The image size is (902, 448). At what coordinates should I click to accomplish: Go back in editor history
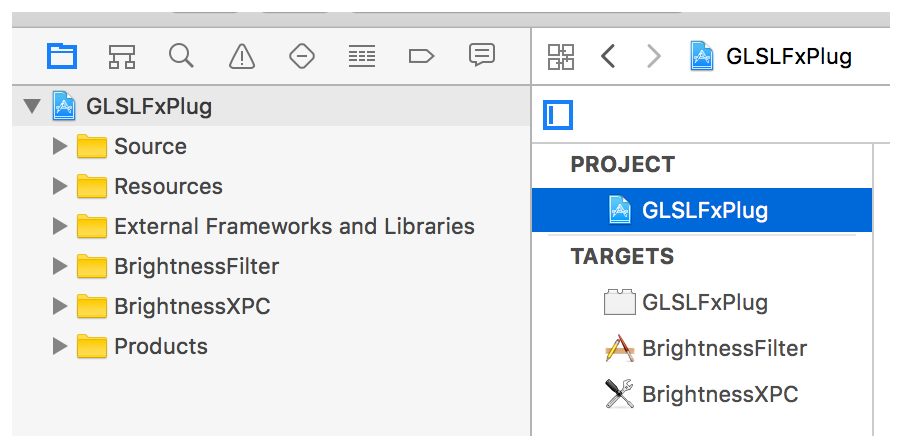tap(608, 56)
